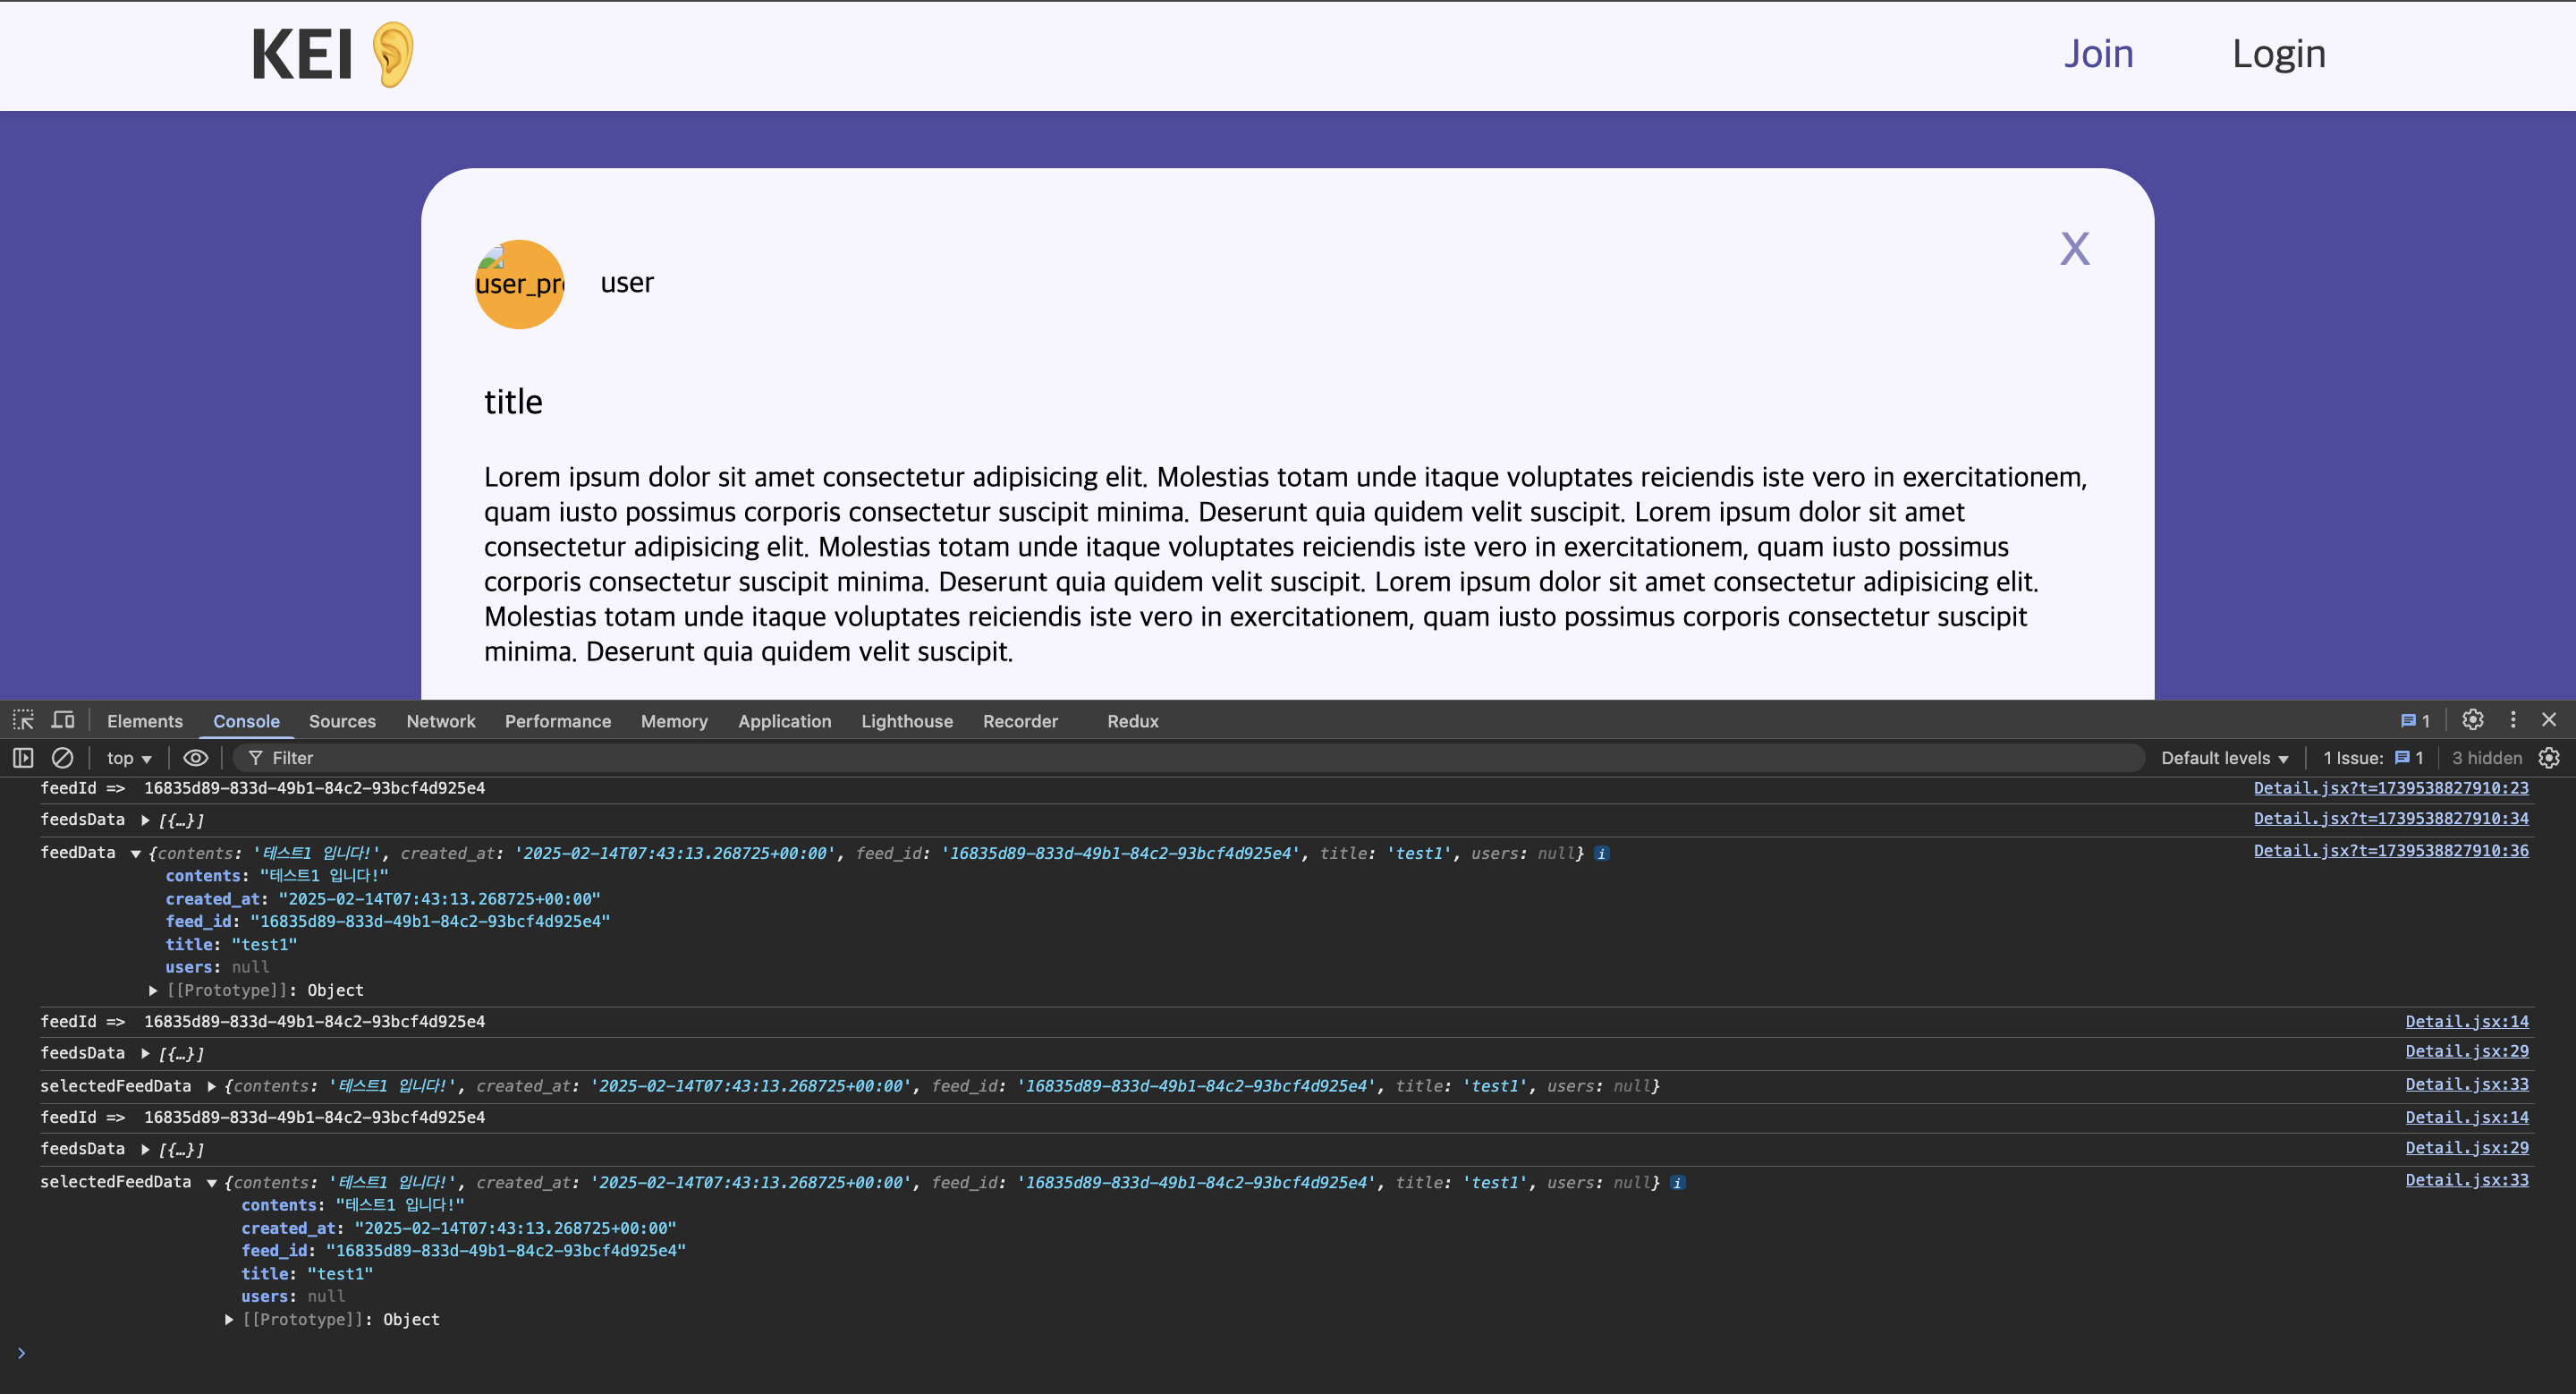Show the console sidebar panel
This screenshot has width=2576, height=1394.
pos(23,758)
